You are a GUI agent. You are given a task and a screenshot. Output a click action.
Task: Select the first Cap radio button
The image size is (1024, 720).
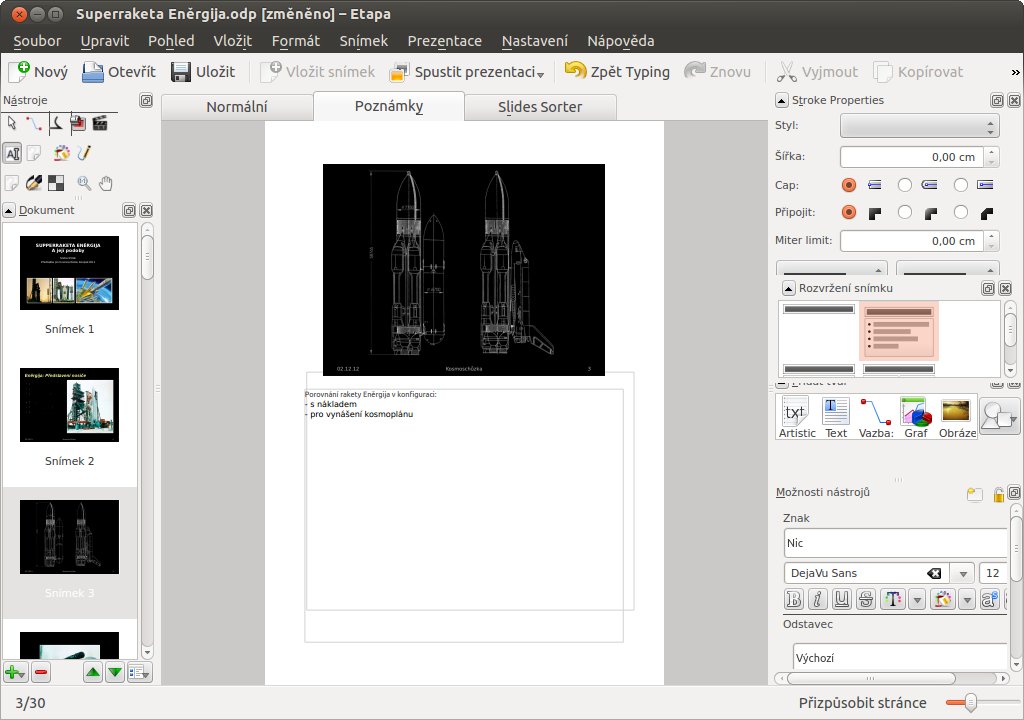coord(849,185)
